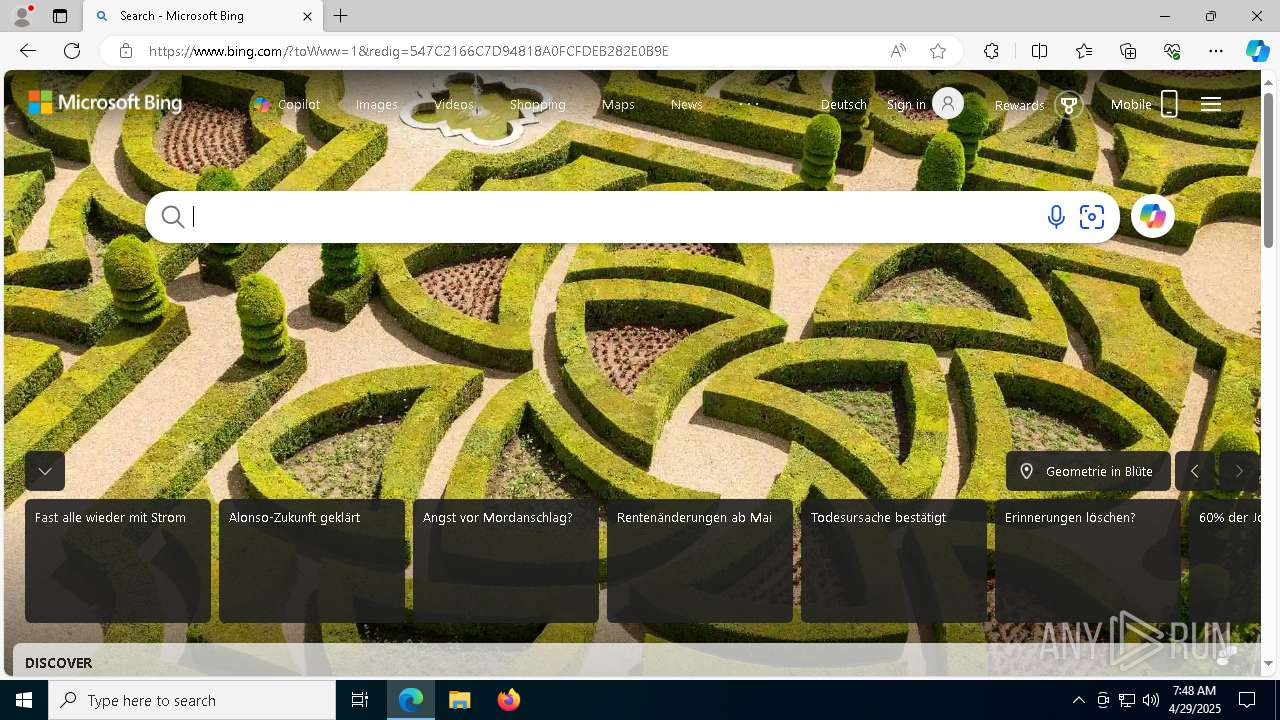The width and height of the screenshot is (1280, 720).
Task: Open Task View on taskbar
Action: 360,700
